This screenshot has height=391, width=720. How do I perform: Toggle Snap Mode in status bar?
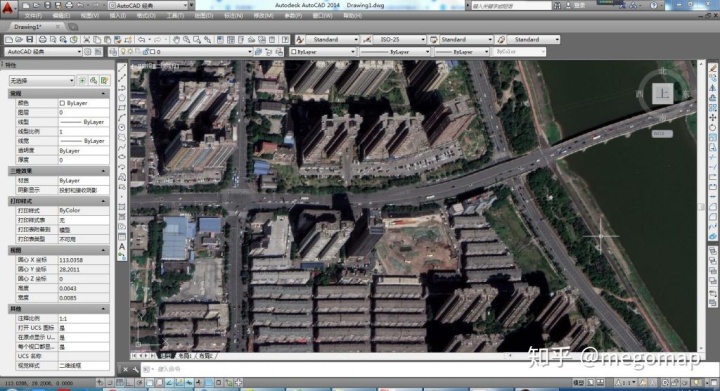[x=110, y=382]
